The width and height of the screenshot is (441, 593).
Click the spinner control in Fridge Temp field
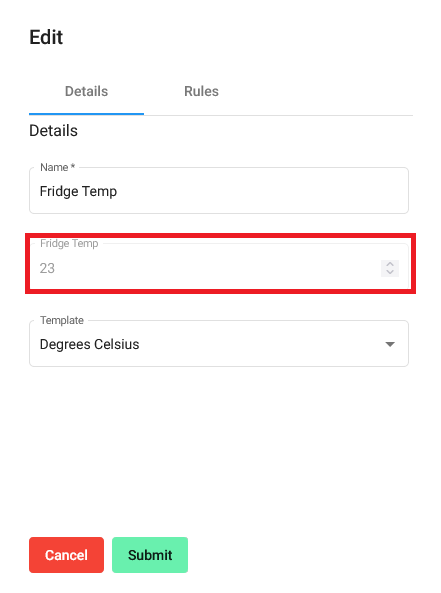click(x=390, y=269)
